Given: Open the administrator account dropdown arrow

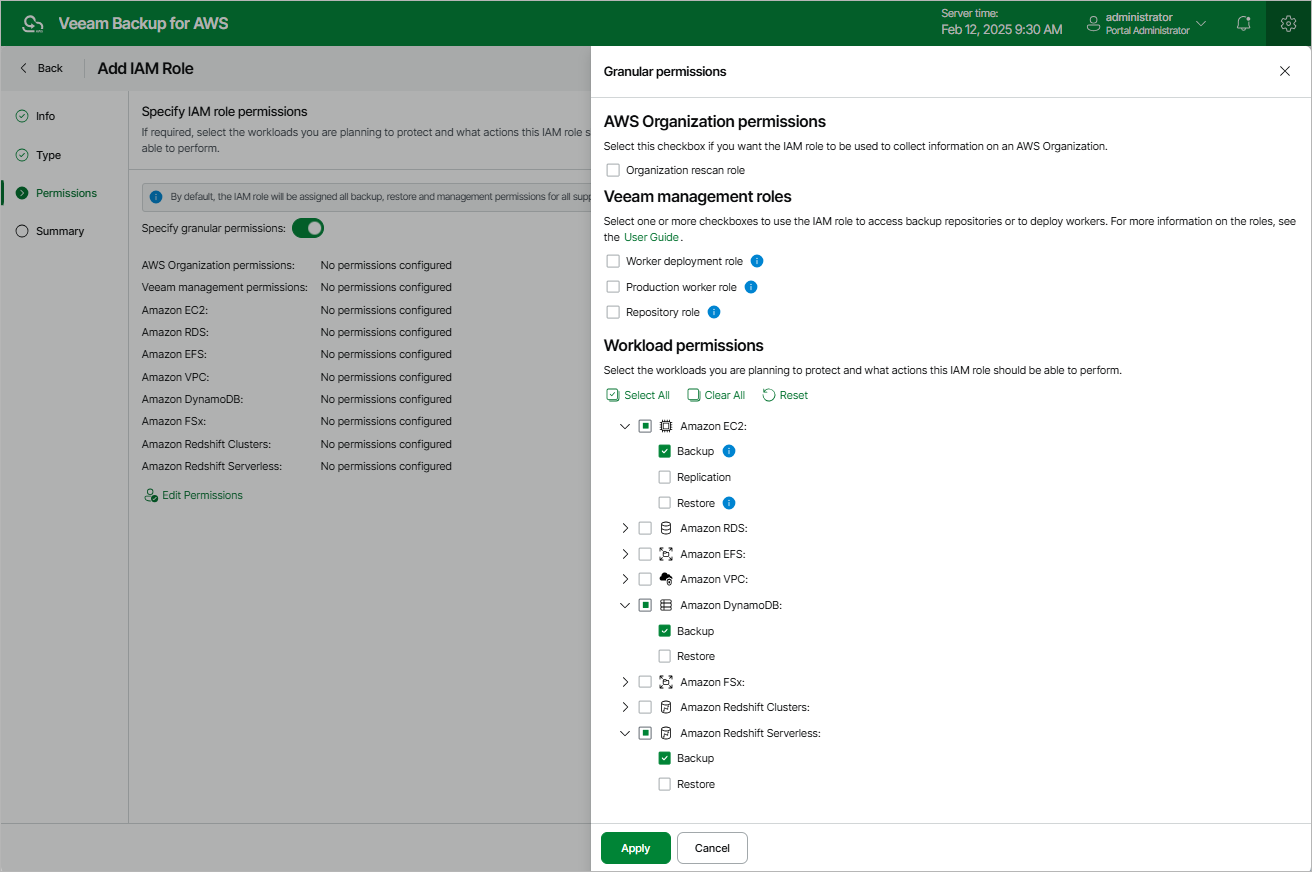Looking at the screenshot, I should point(1201,23).
